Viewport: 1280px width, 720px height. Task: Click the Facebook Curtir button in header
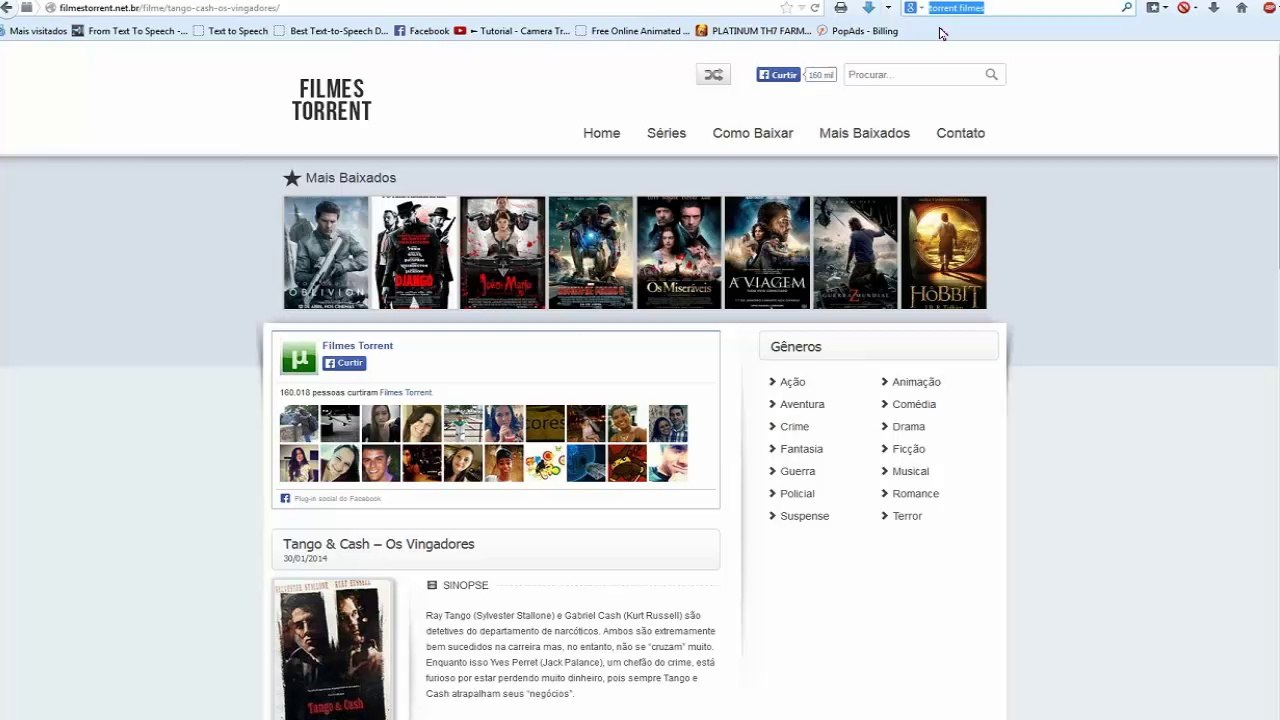tap(778, 74)
